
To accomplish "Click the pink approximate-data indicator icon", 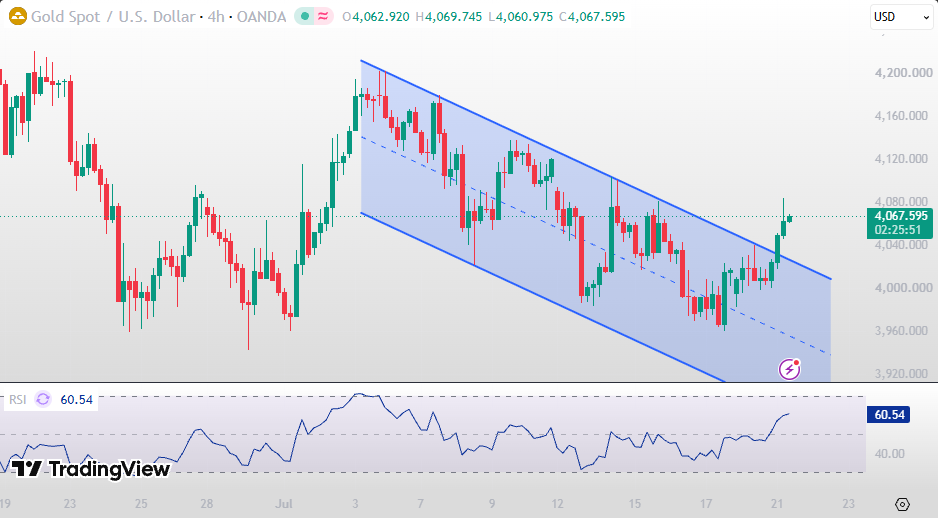I will 323,16.
